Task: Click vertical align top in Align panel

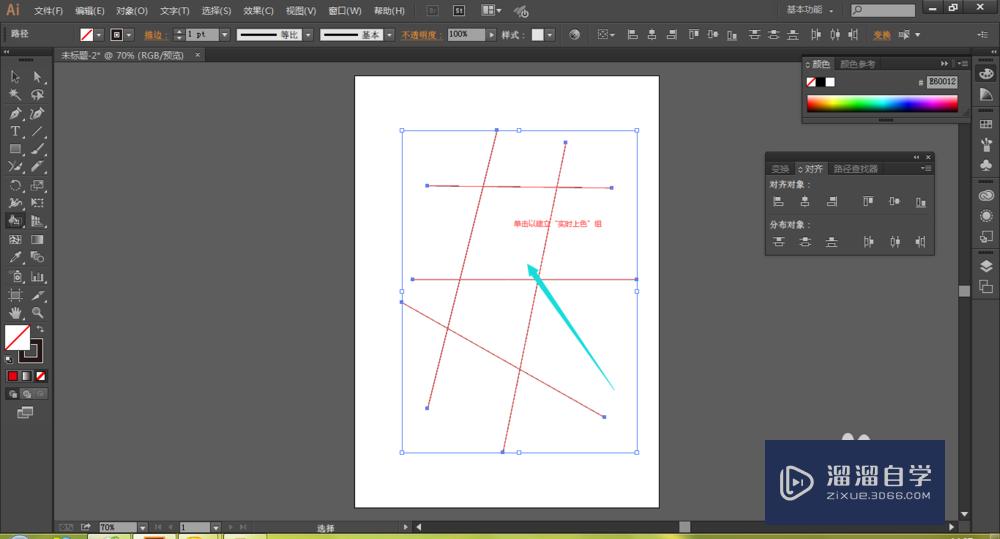Action: point(868,202)
